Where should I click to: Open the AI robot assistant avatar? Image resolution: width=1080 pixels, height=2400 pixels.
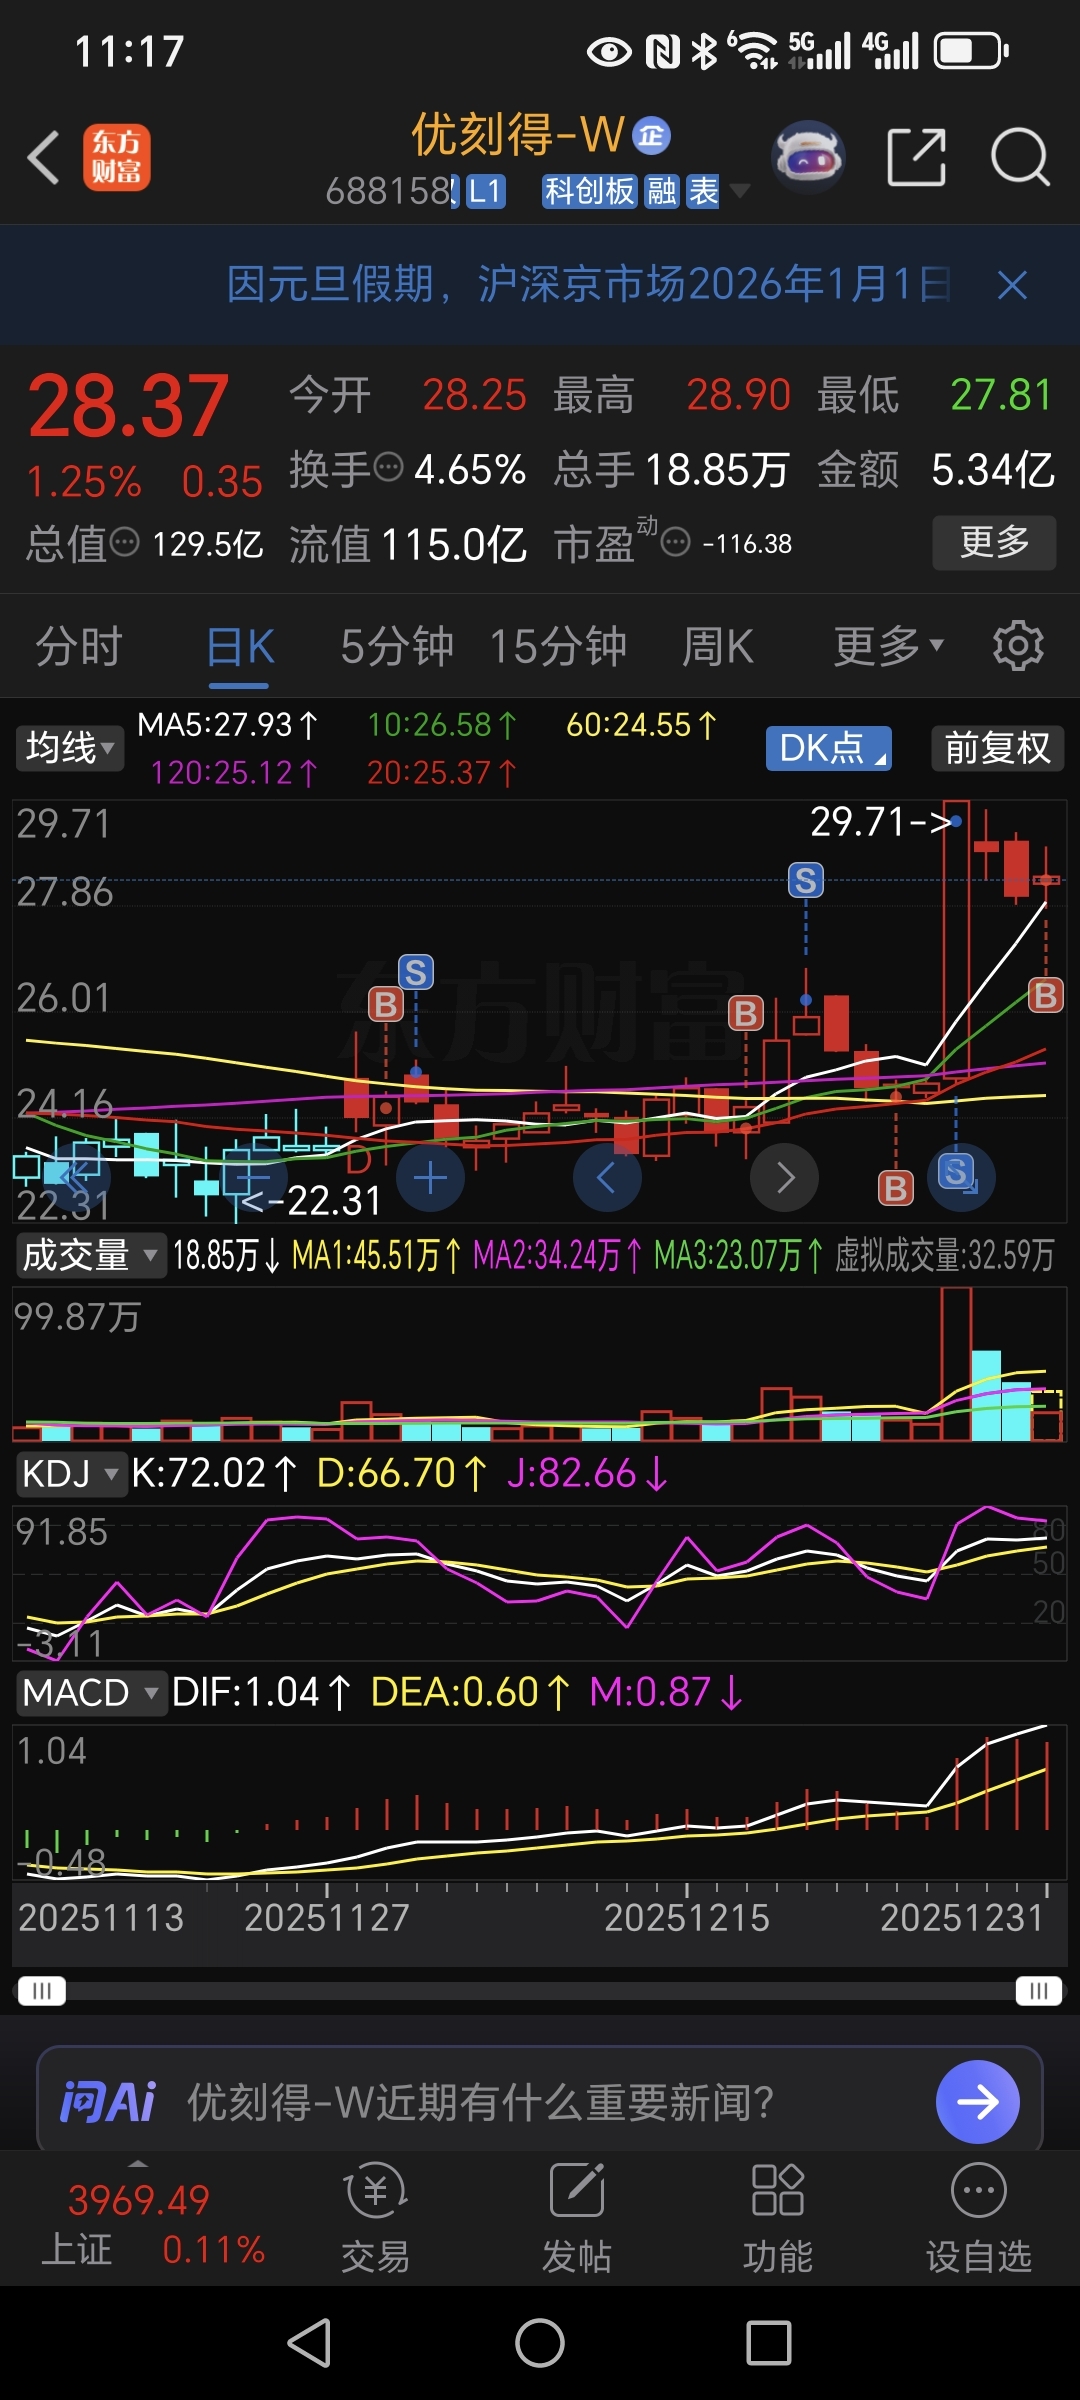809,157
